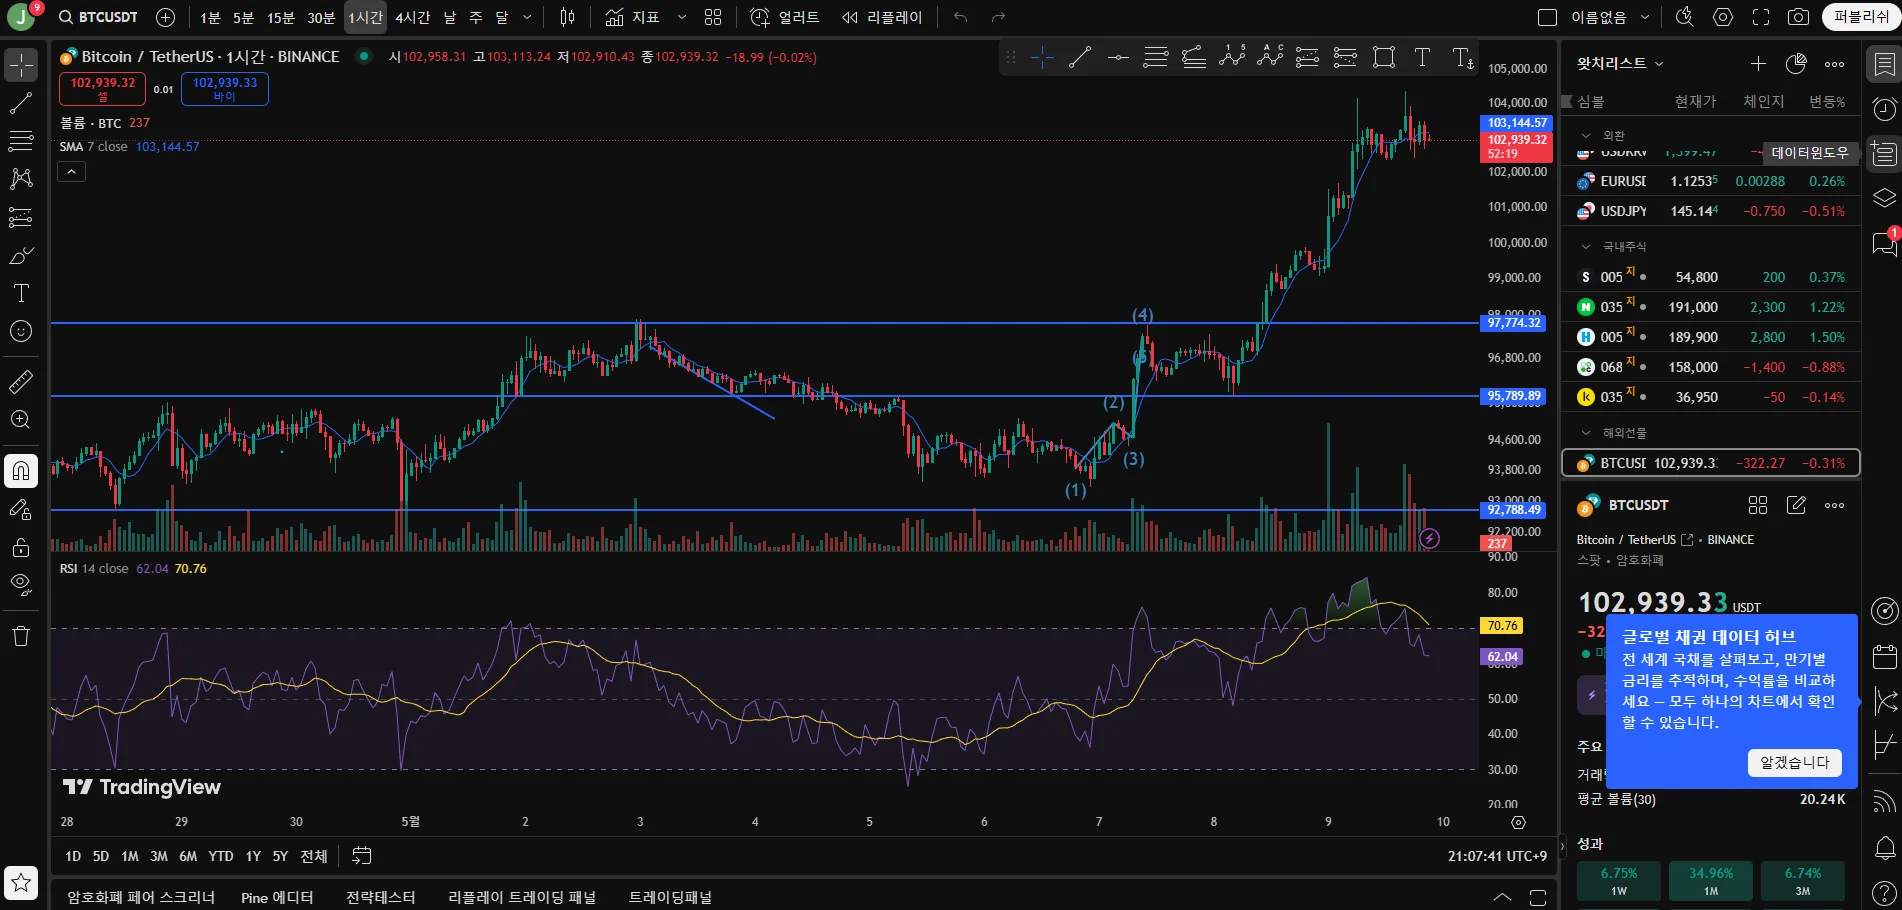
Task: Open chats with the unread badge
Action: (x=1884, y=243)
